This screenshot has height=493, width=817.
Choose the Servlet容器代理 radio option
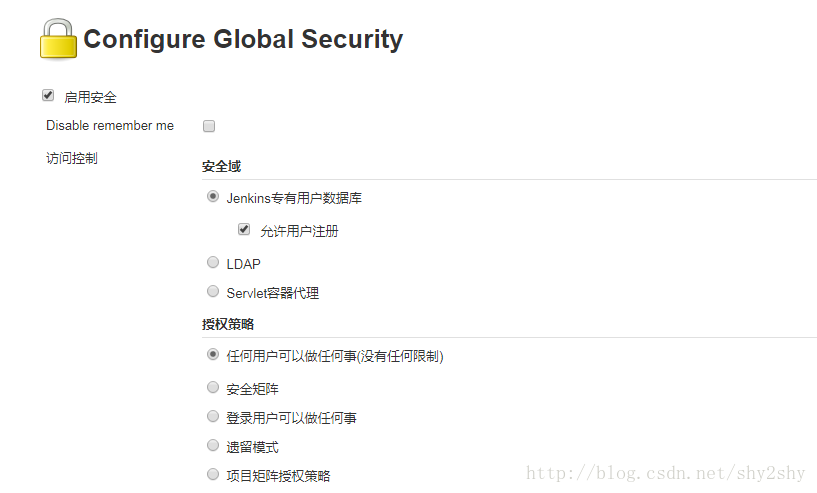point(213,291)
